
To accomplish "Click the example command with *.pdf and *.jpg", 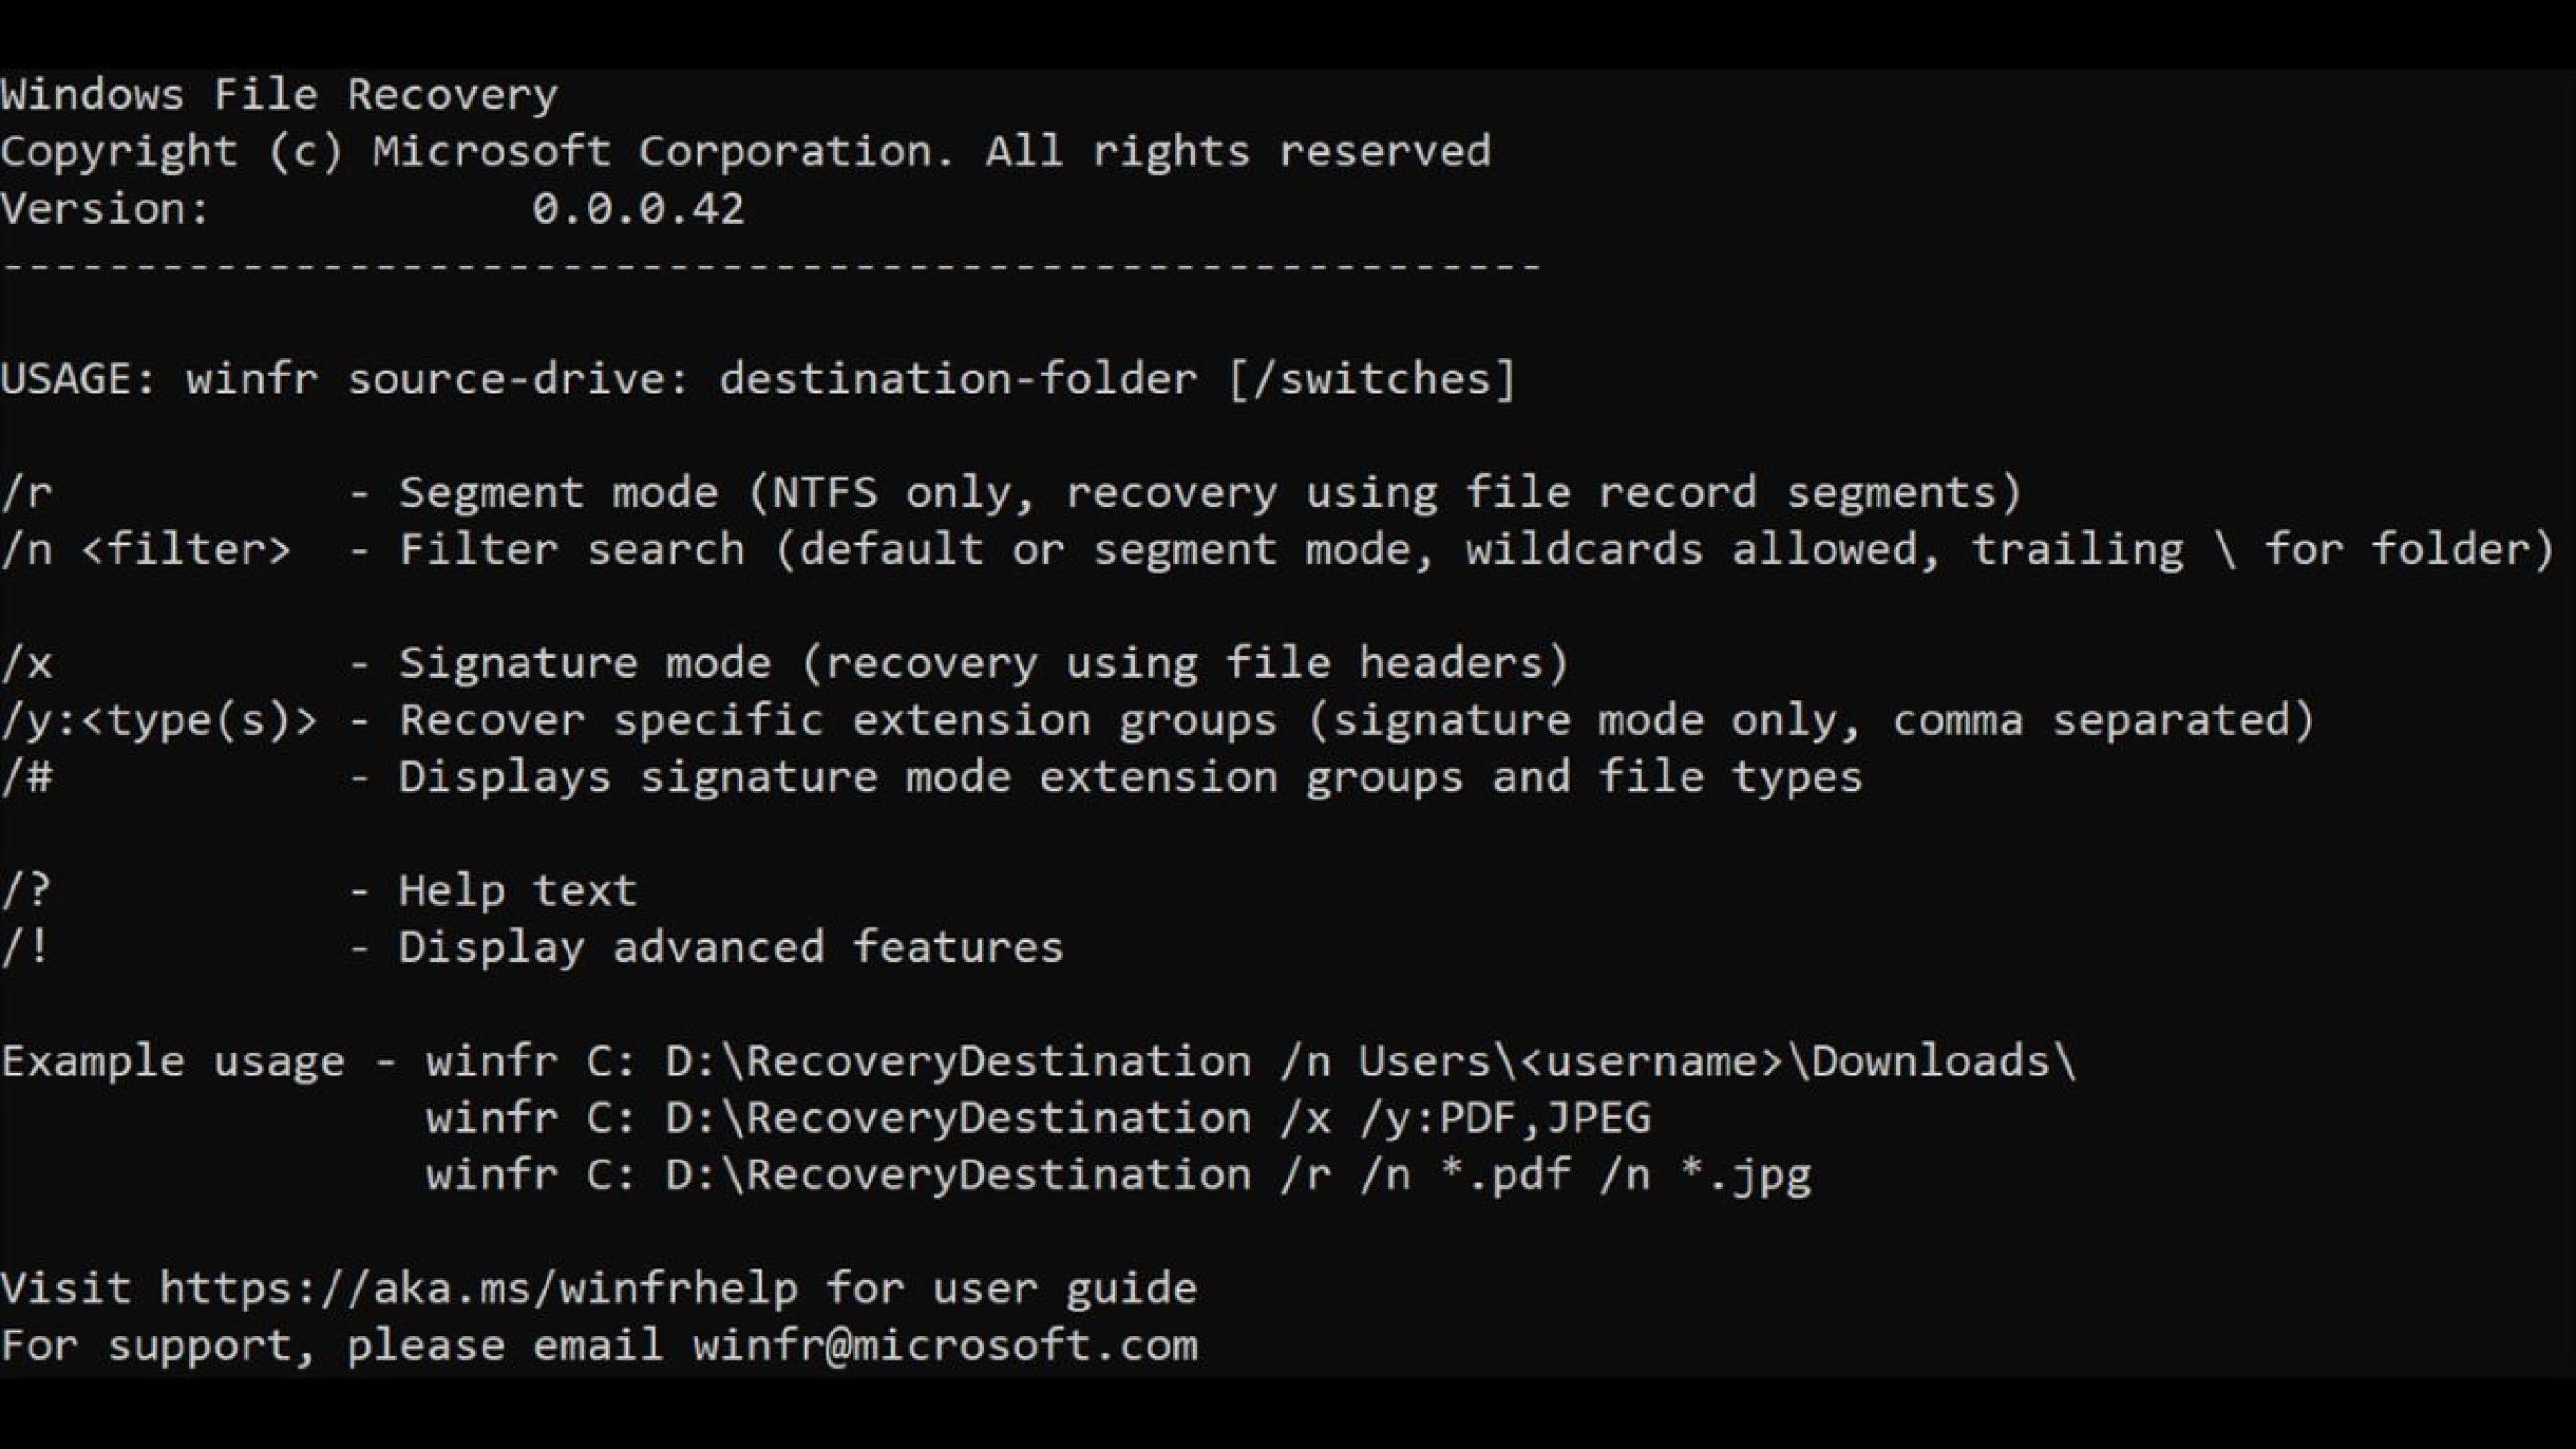I will (1118, 1175).
